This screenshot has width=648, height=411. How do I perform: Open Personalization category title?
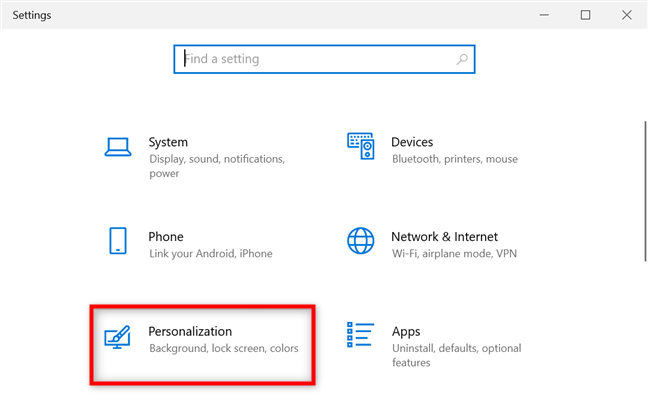click(190, 331)
